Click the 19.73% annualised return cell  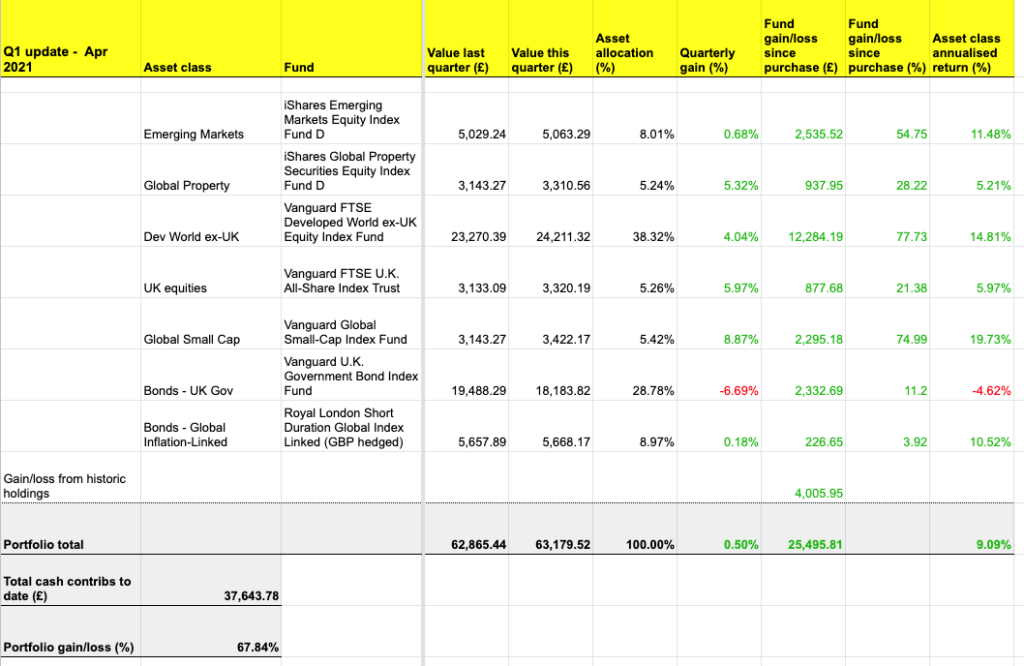coord(972,323)
